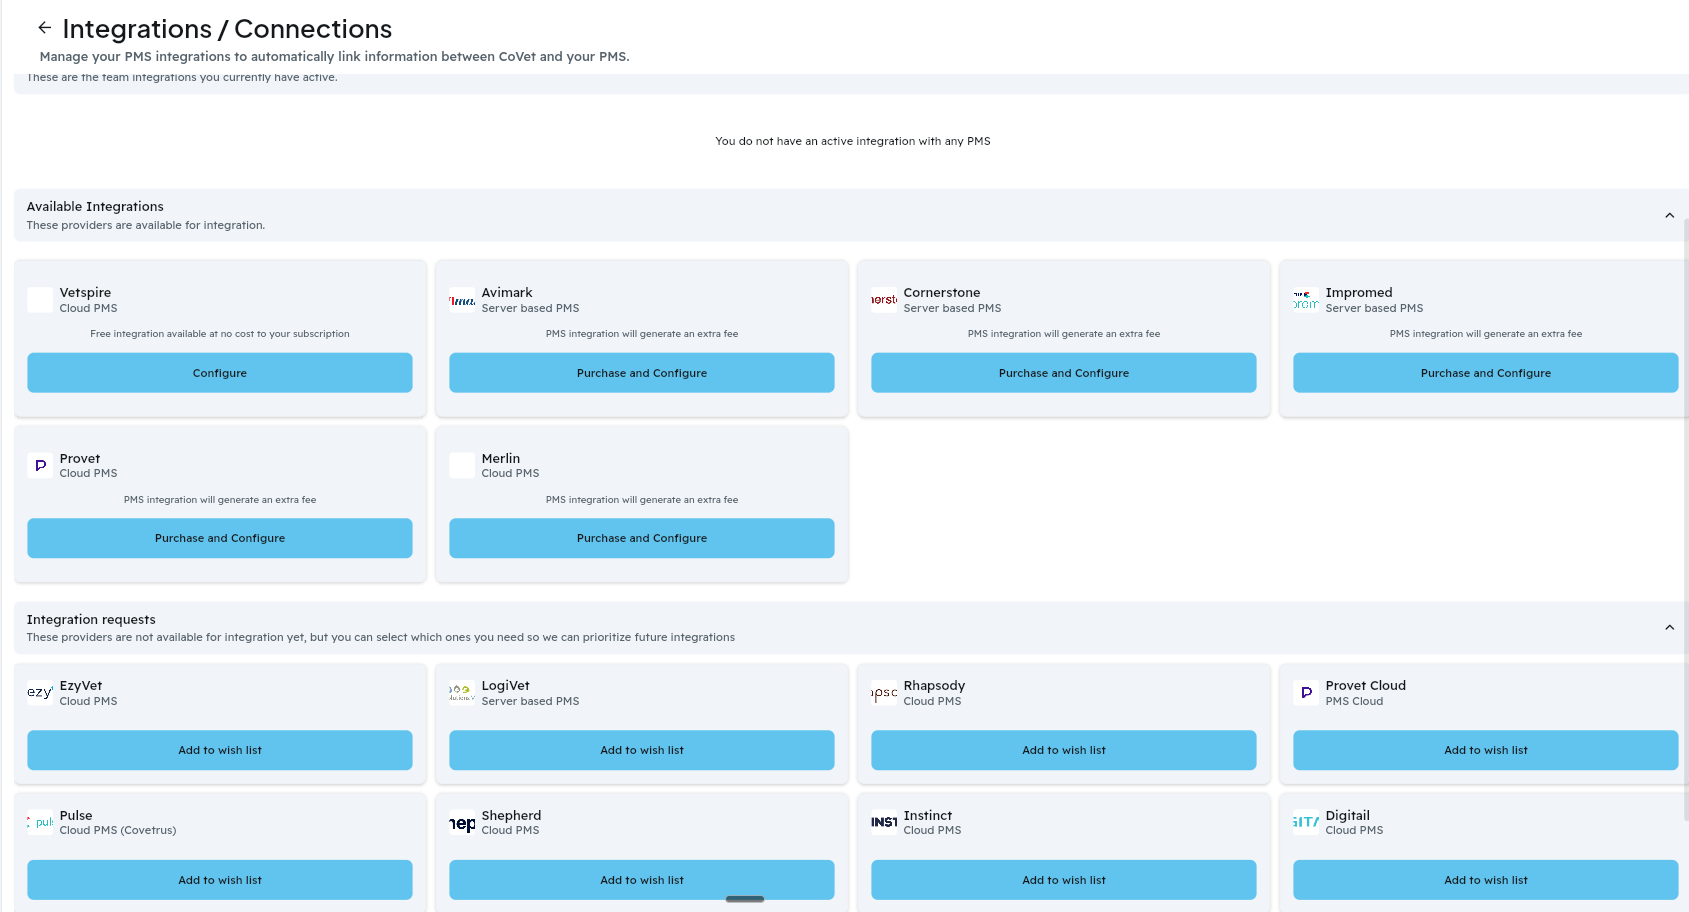Add Provet Cloud to wish list
The image size is (1689, 912).
(x=1486, y=750)
